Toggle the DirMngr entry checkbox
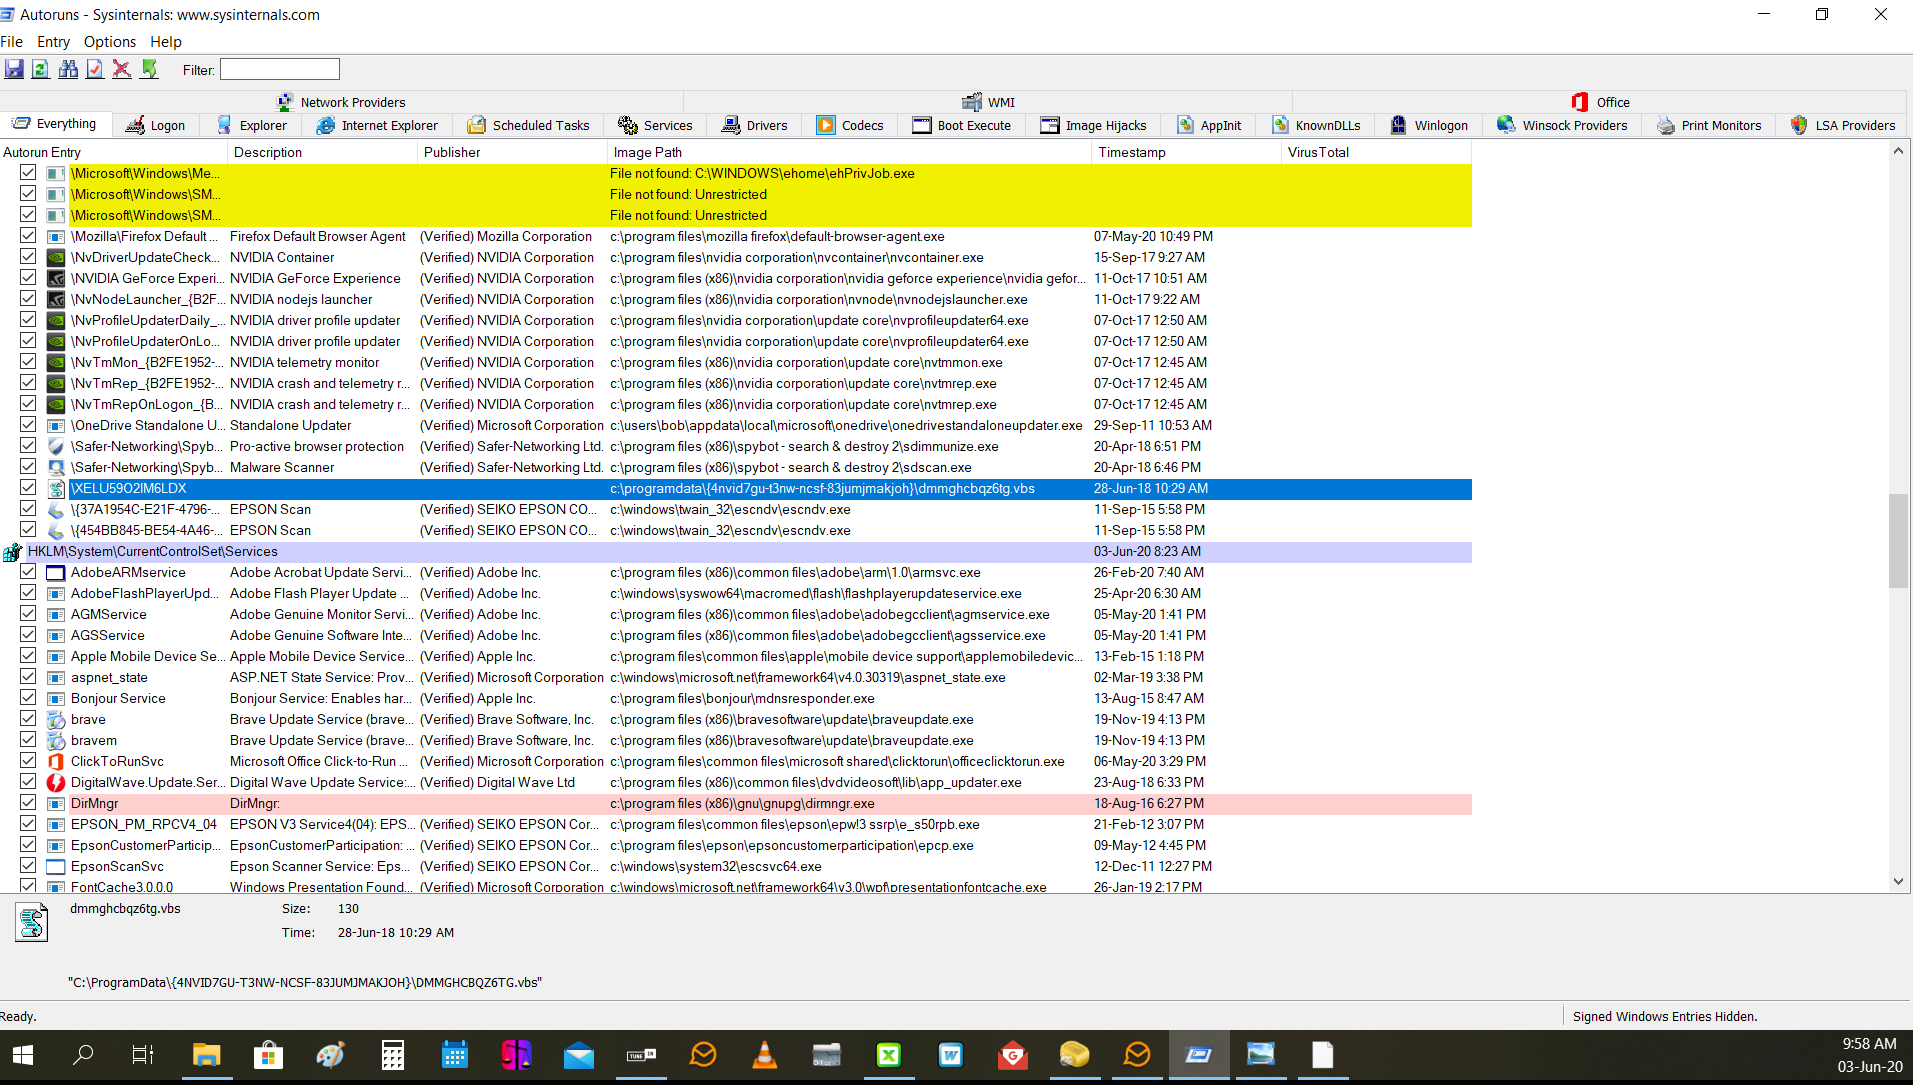The height and width of the screenshot is (1085, 1913). pyautogui.click(x=28, y=803)
